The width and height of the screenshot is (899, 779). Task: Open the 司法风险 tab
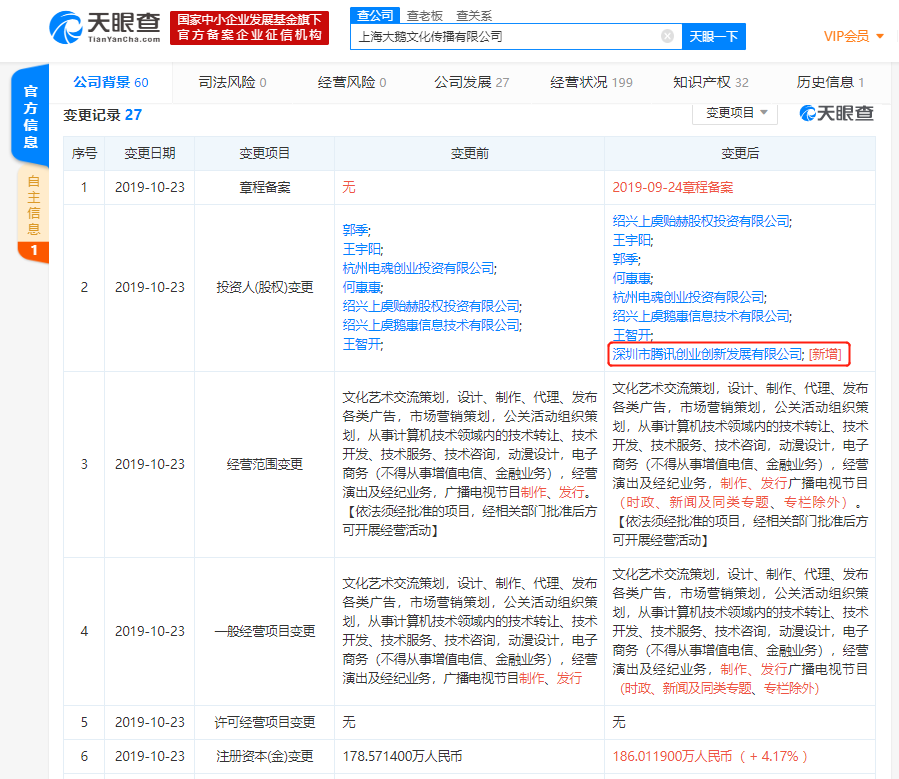tap(232, 83)
